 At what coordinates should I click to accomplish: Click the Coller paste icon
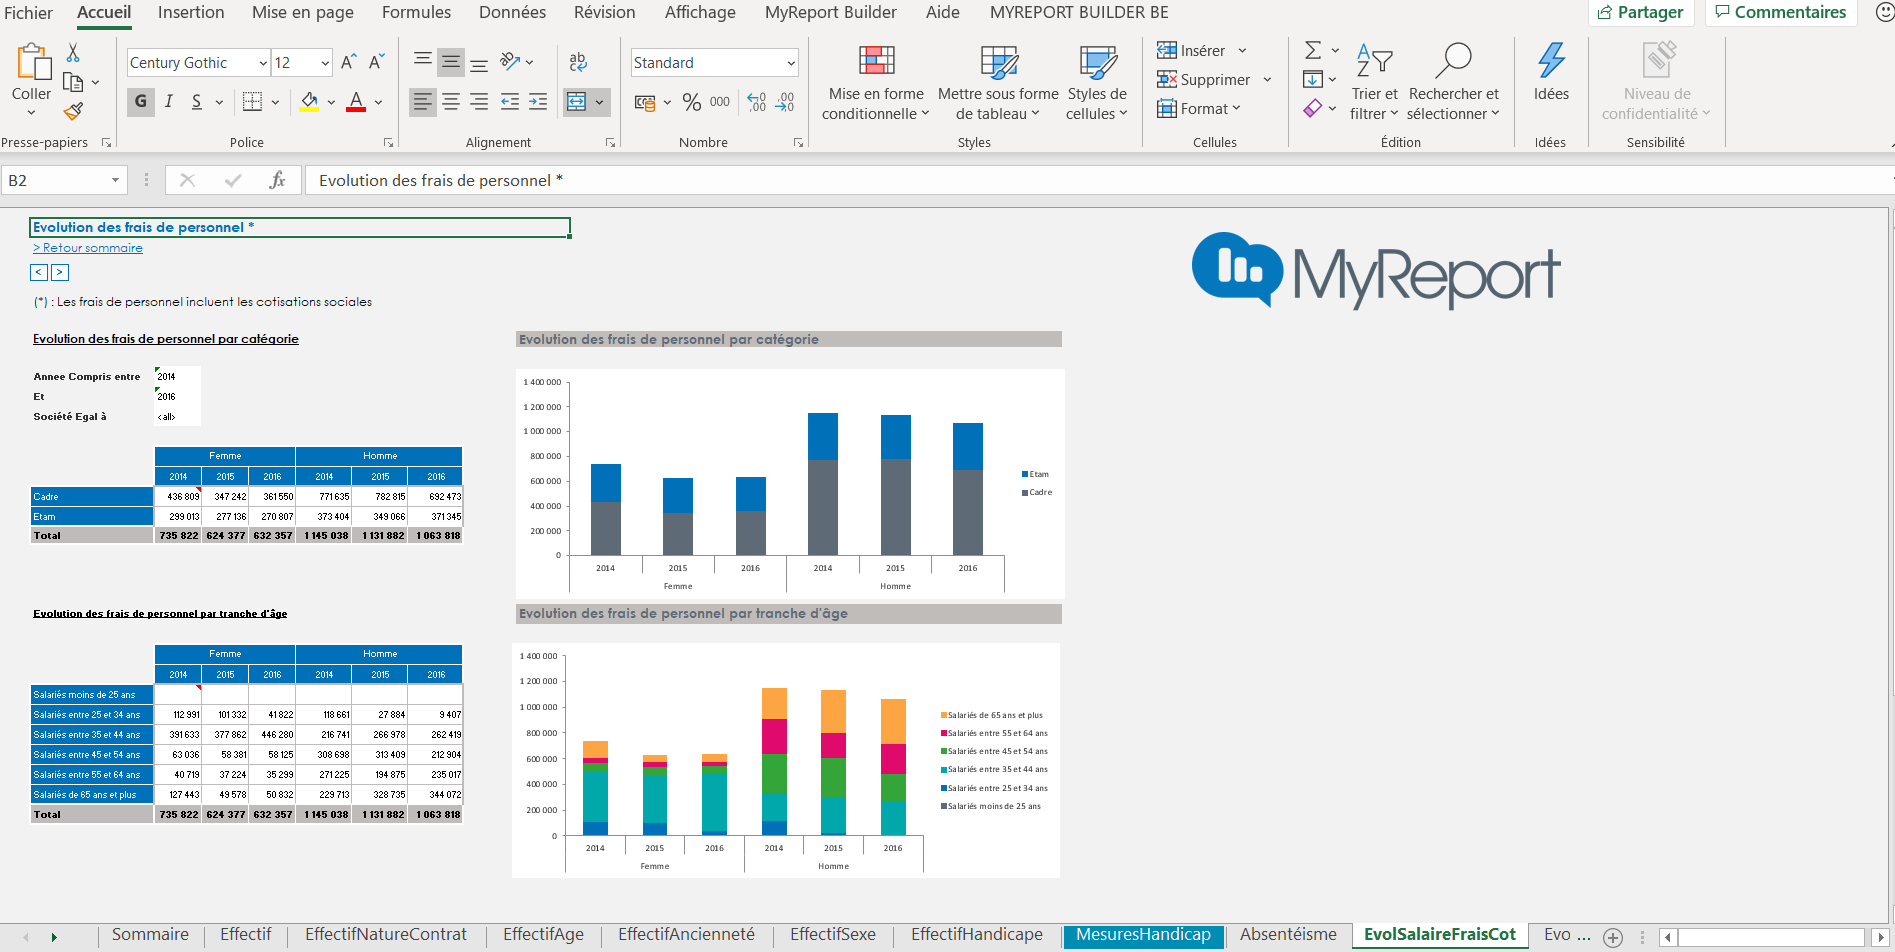tap(32, 62)
